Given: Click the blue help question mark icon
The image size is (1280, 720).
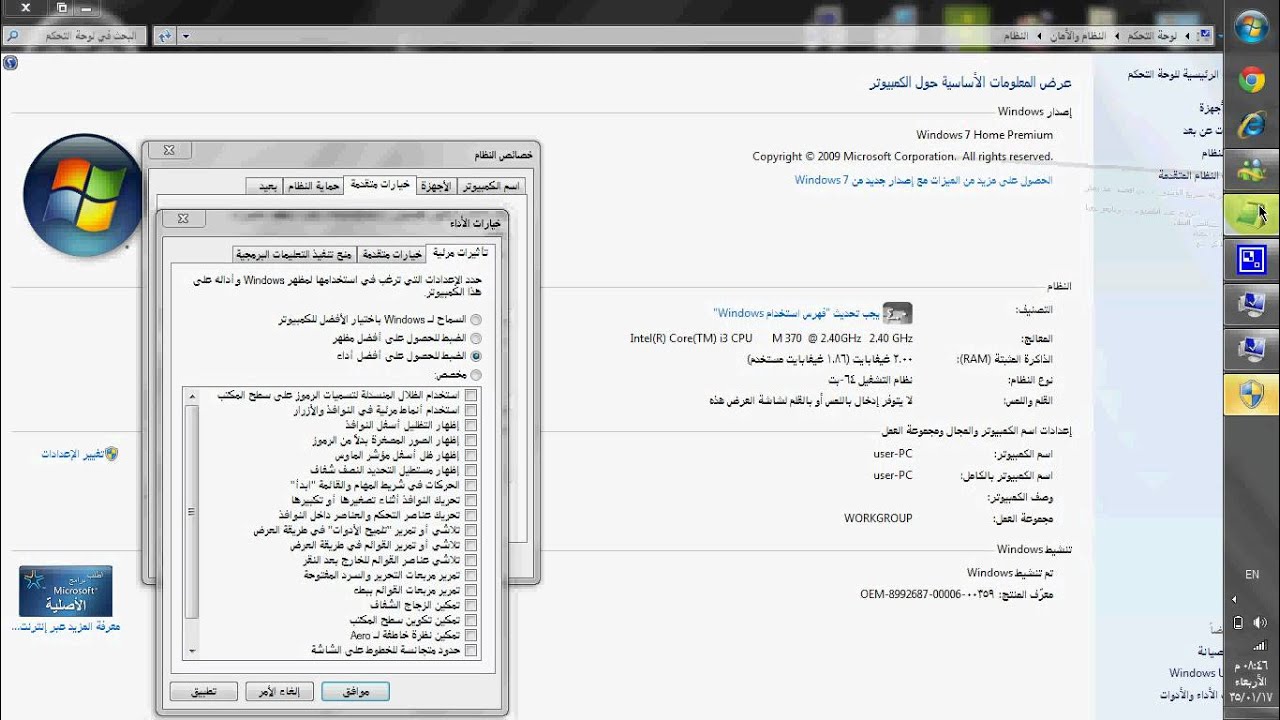Looking at the screenshot, I should [x=10, y=62].
